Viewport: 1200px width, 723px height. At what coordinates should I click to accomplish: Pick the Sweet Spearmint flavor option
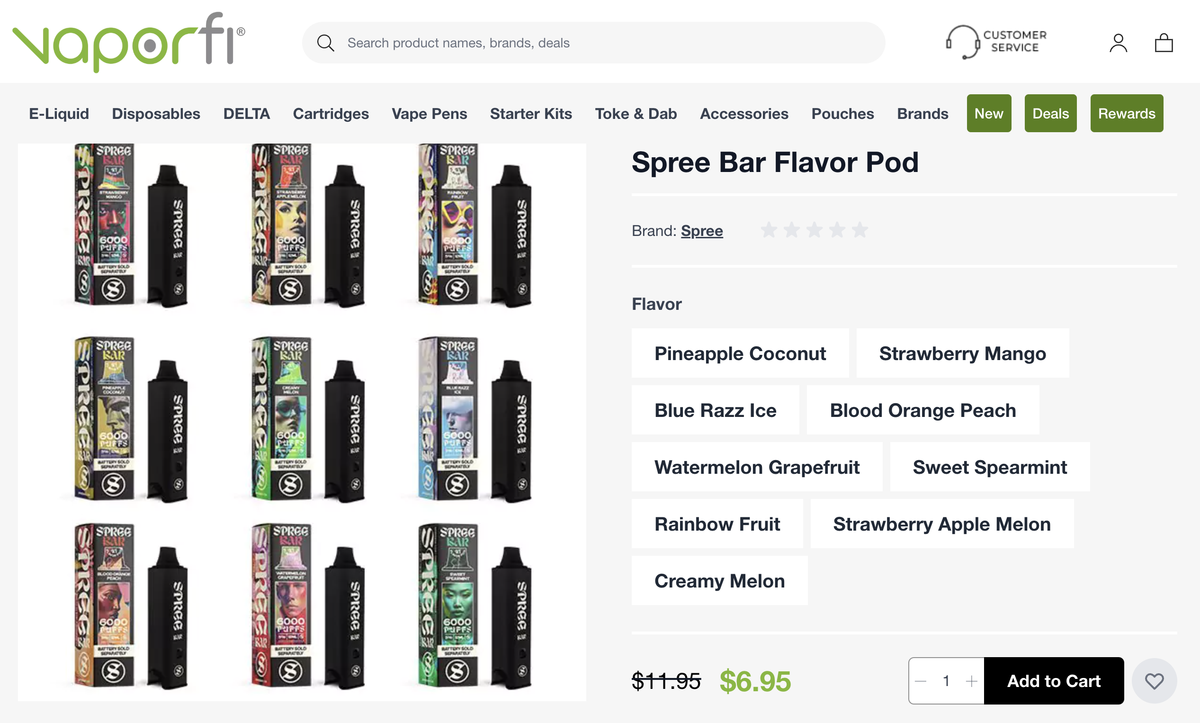990,468
